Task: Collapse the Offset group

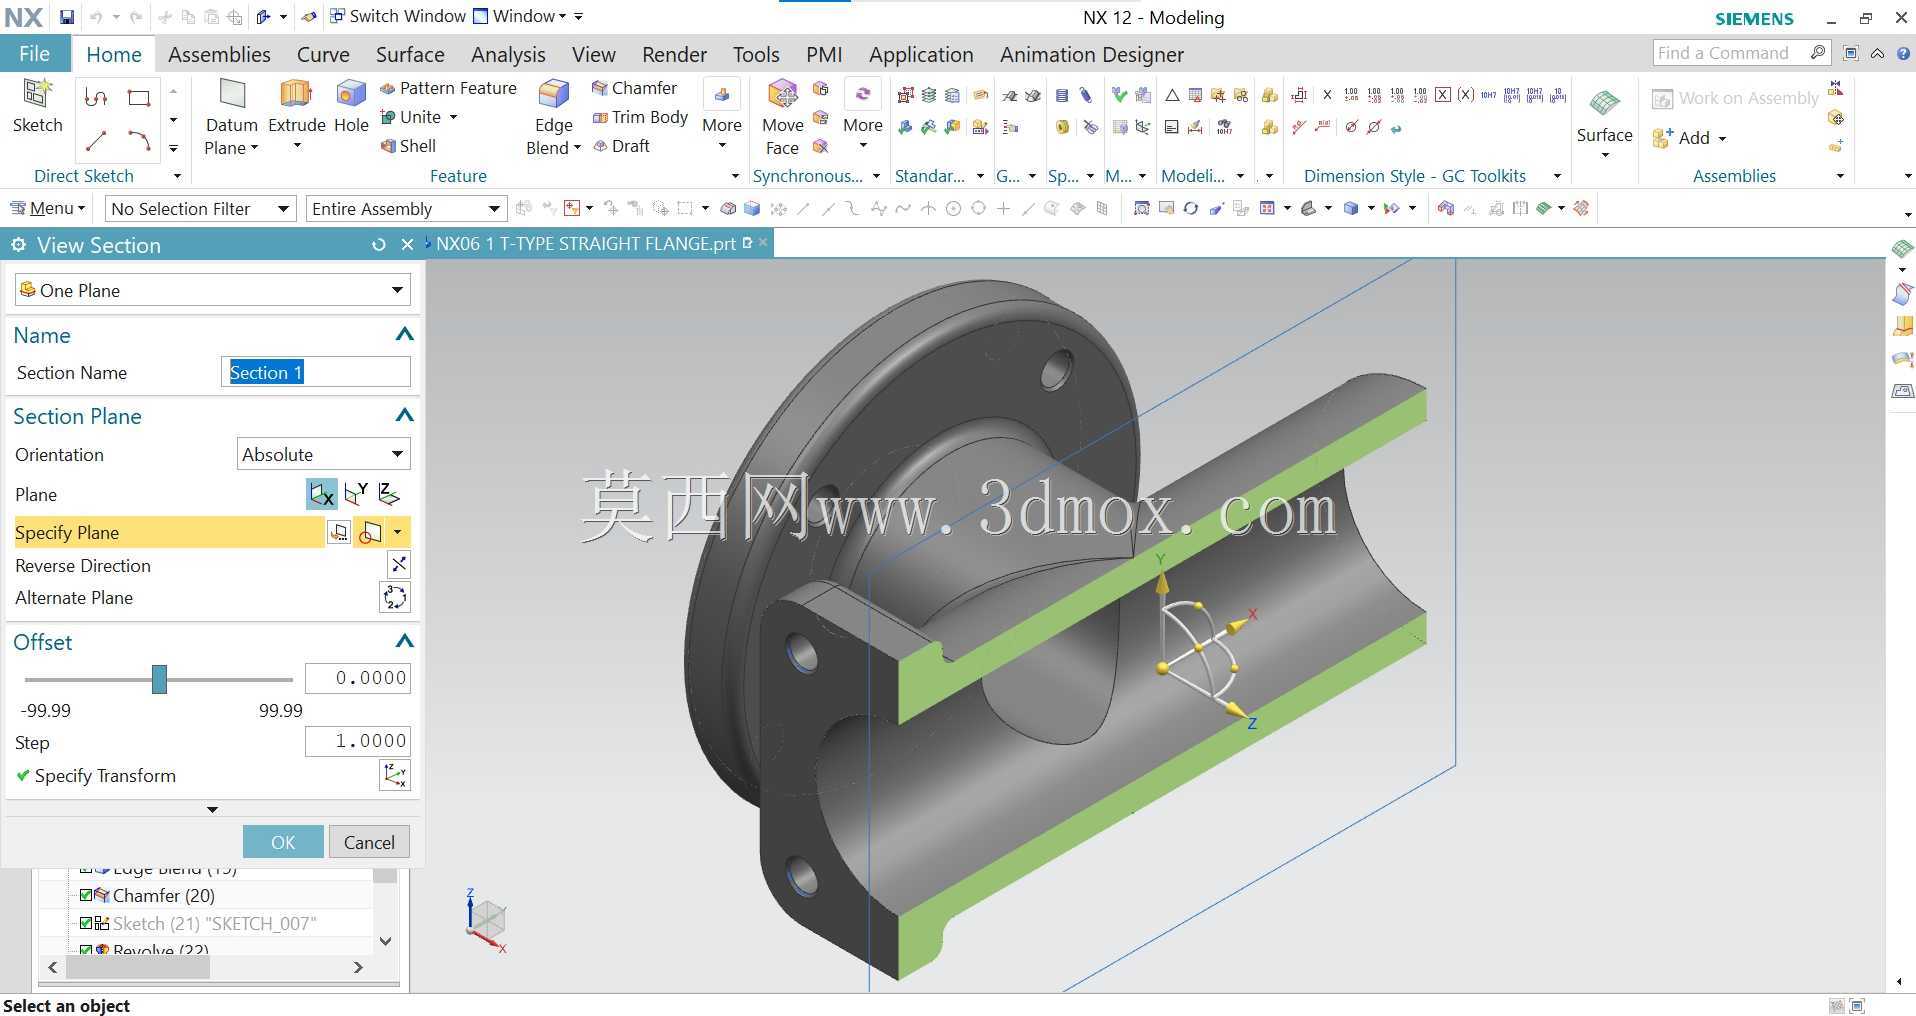Action: (404, 641)
